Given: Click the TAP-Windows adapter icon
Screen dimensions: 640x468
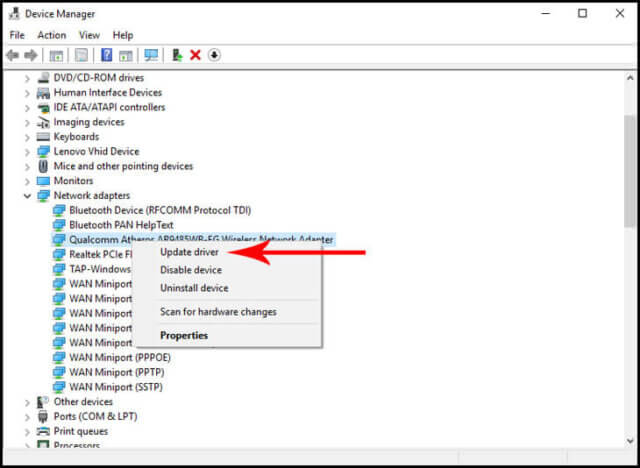Looking at the screenshot, I should click(x=59, y=269).
